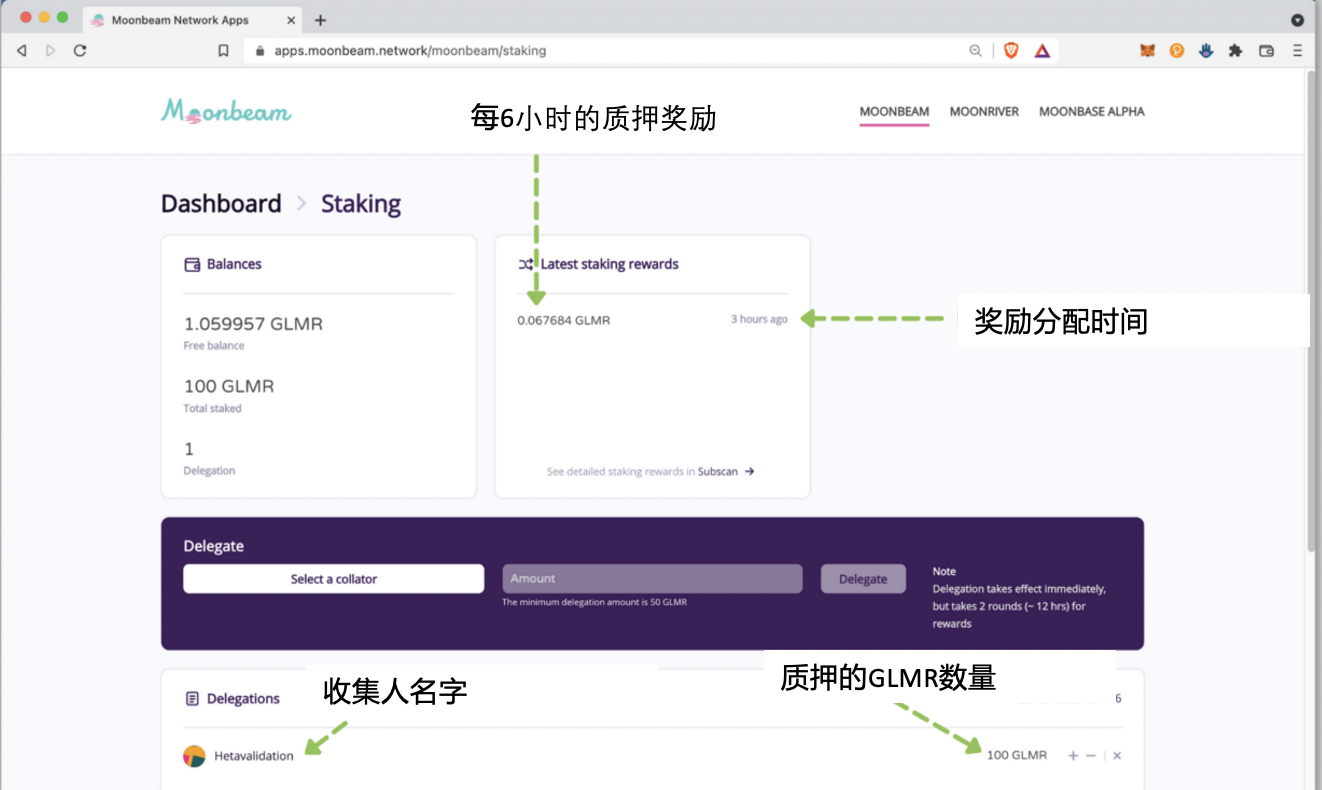Open Brave Shields lion icon
The image size is (1322, 790).
[x=1011, y=50]
